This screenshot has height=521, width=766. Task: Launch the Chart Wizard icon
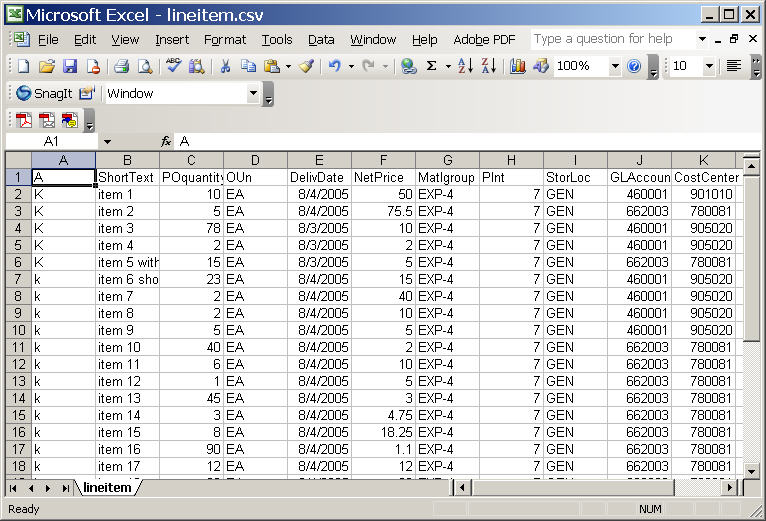[x=517, y=66]
